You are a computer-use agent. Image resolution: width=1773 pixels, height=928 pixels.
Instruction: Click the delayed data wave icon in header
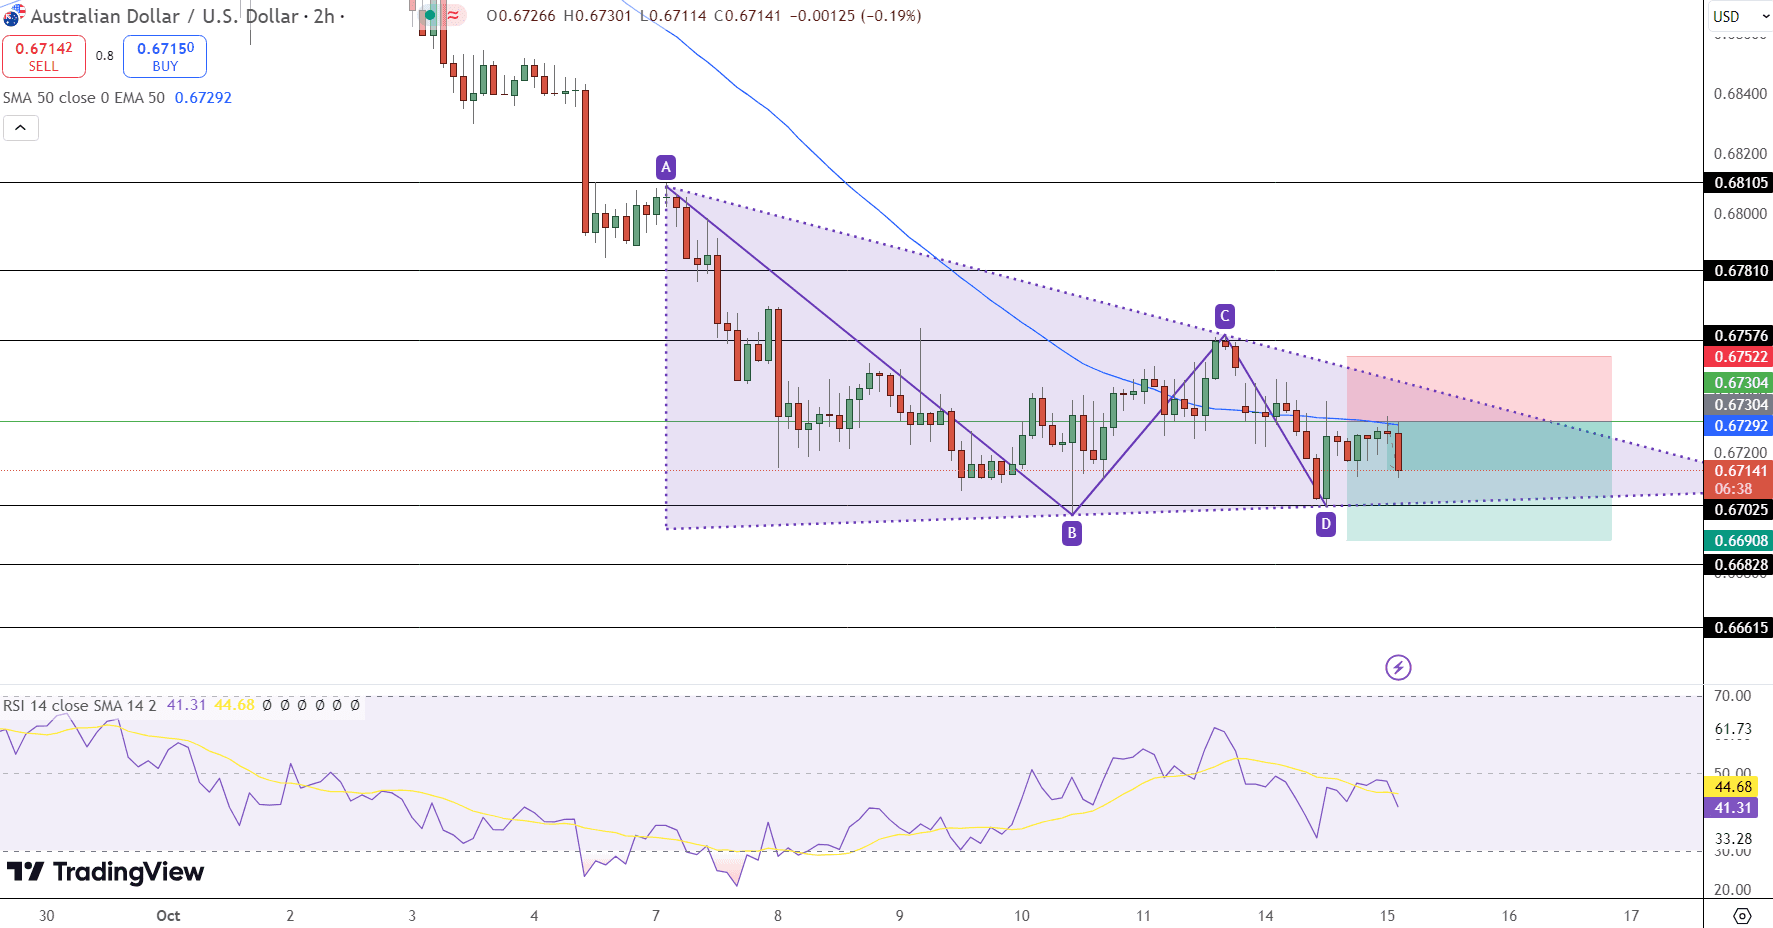(x=454, y=15)
